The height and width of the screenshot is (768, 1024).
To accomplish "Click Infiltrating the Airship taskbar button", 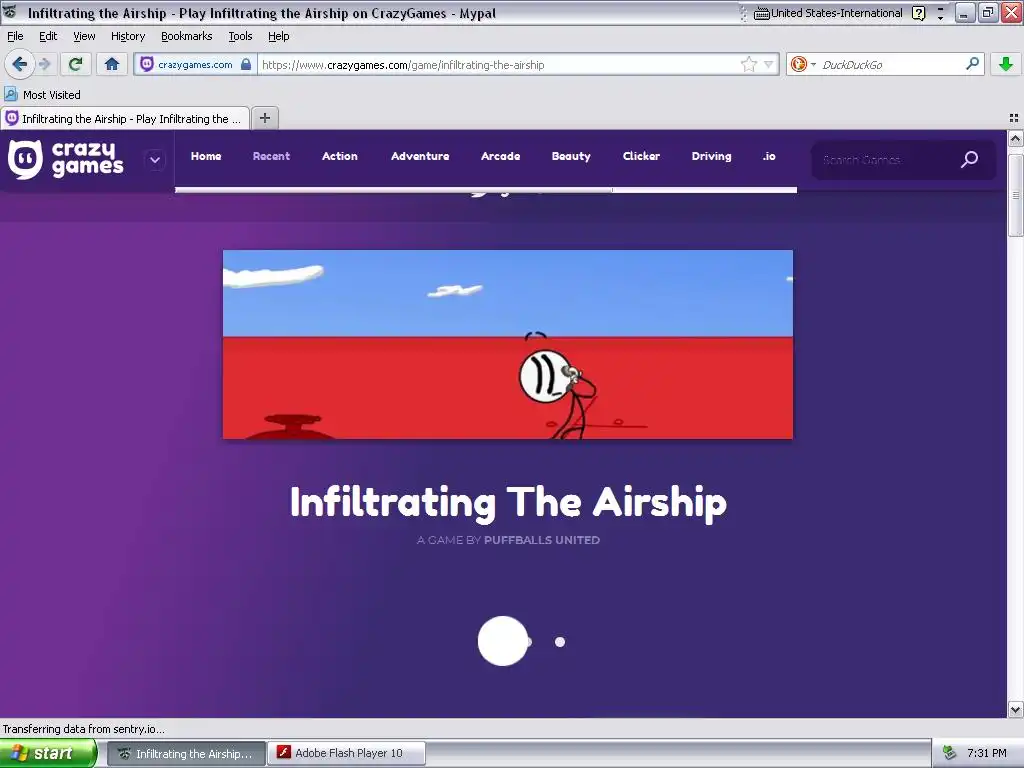I will tap(186, 754).
